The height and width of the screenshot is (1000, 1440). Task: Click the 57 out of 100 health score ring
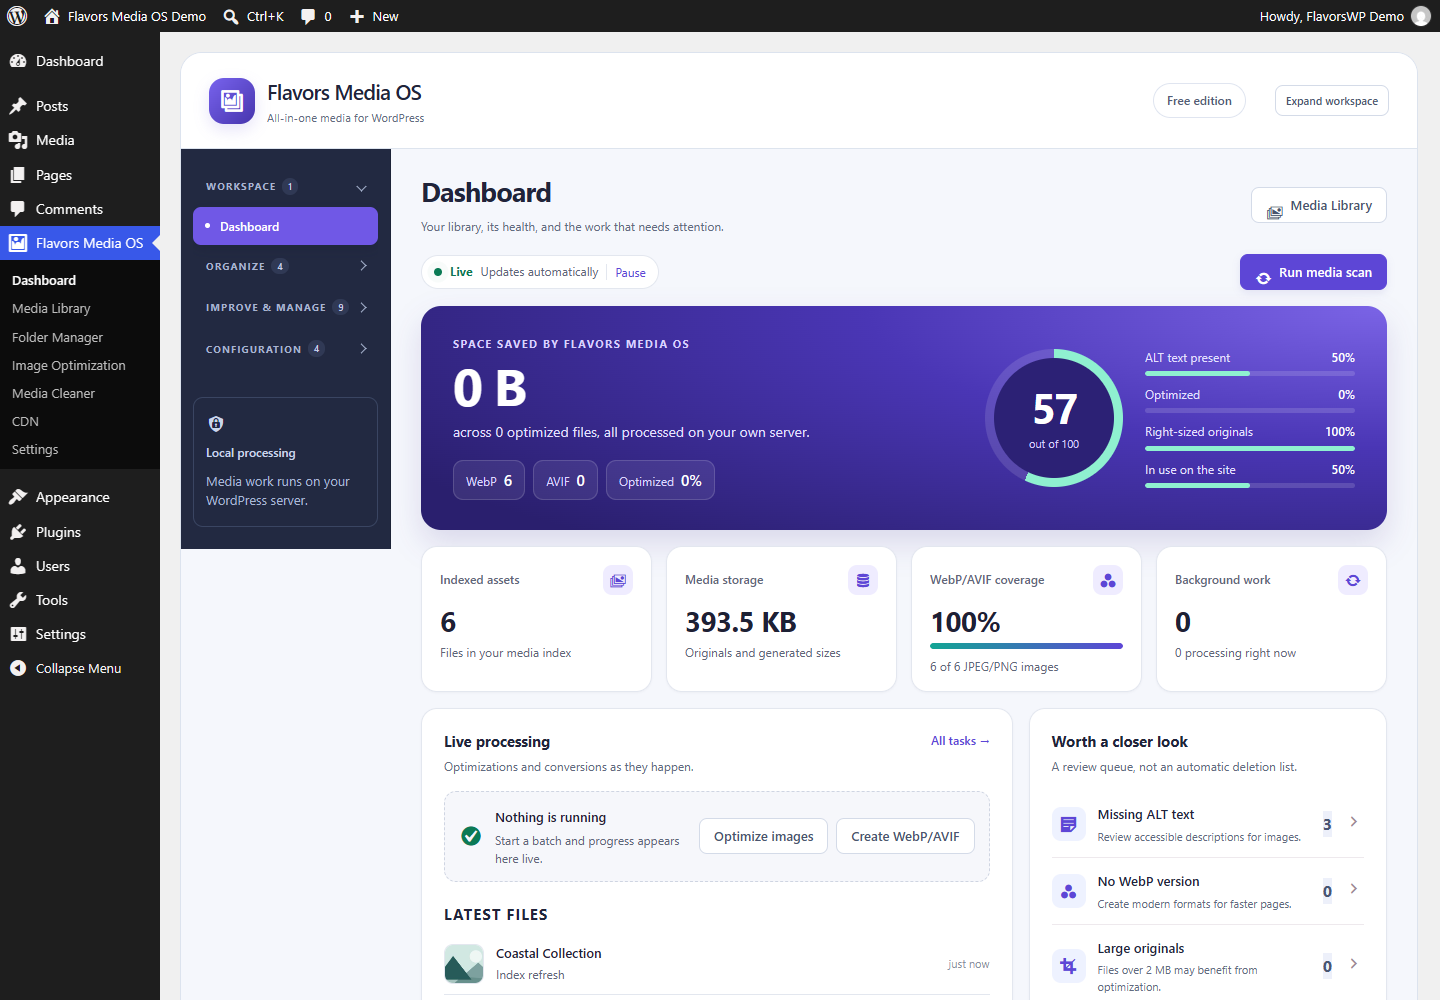1054,418
